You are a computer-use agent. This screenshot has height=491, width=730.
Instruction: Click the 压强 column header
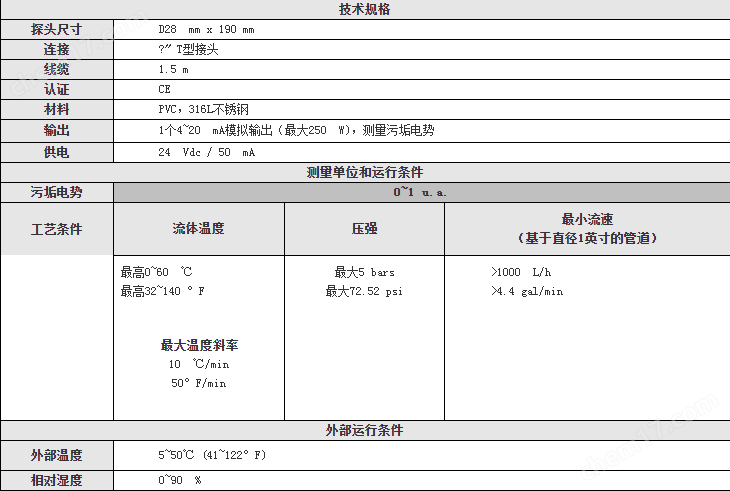point(365,229)
